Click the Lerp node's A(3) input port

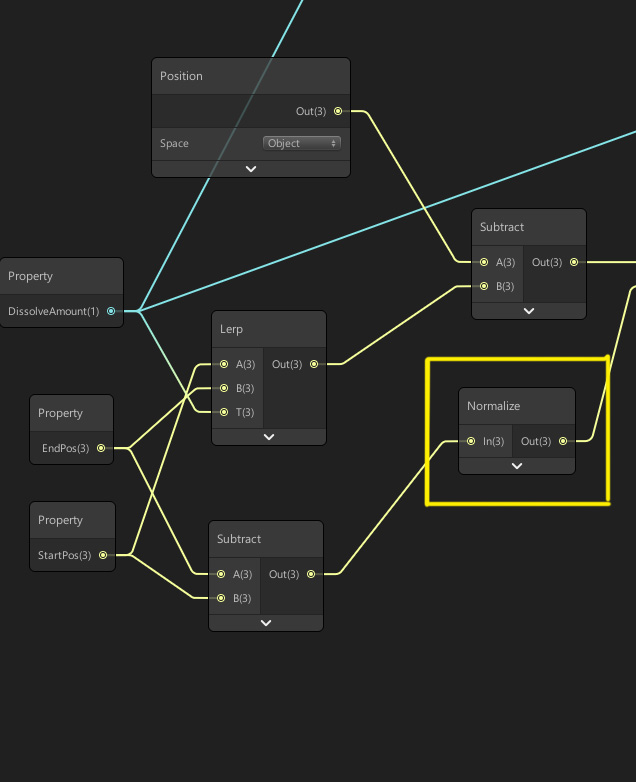pyautogui.click(x=224, y=364)
